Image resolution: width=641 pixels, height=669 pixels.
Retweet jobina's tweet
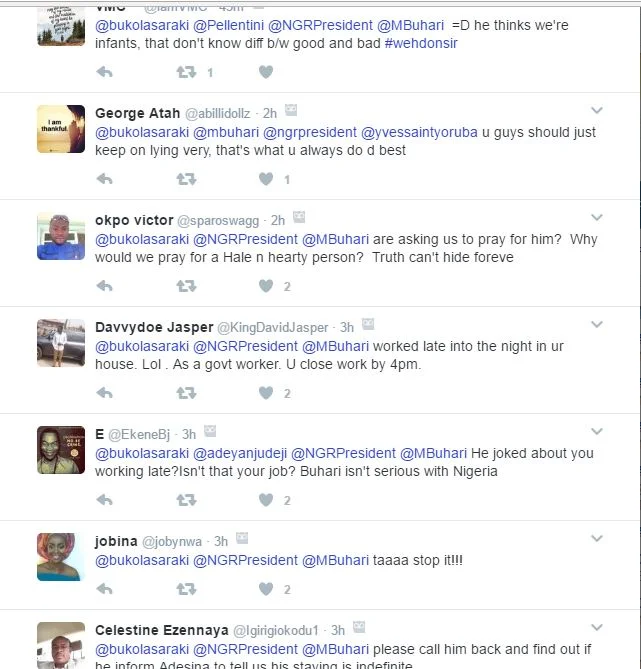coord(186,589)
